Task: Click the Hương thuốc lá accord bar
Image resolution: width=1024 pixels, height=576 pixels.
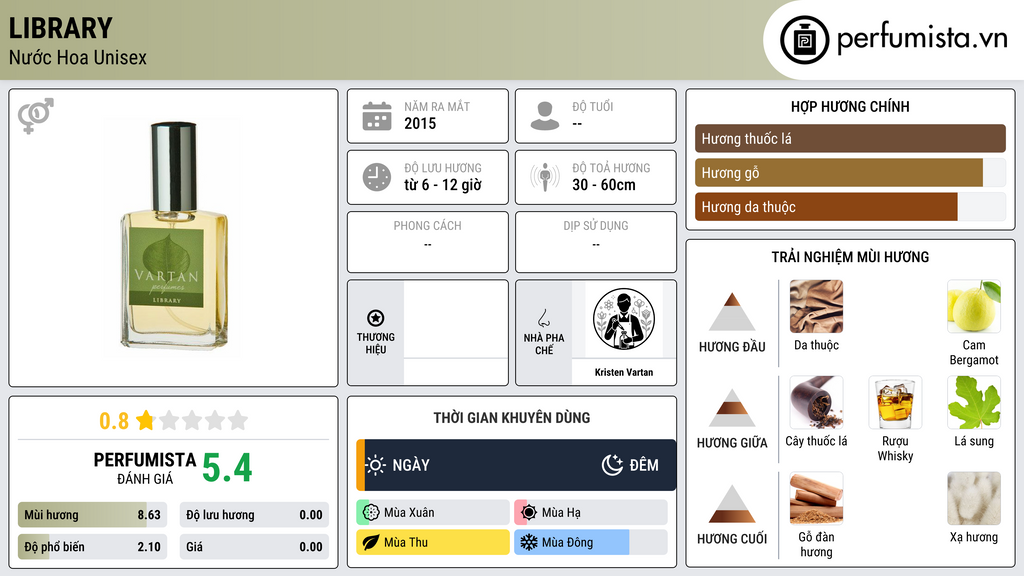Action: (850, 138)
